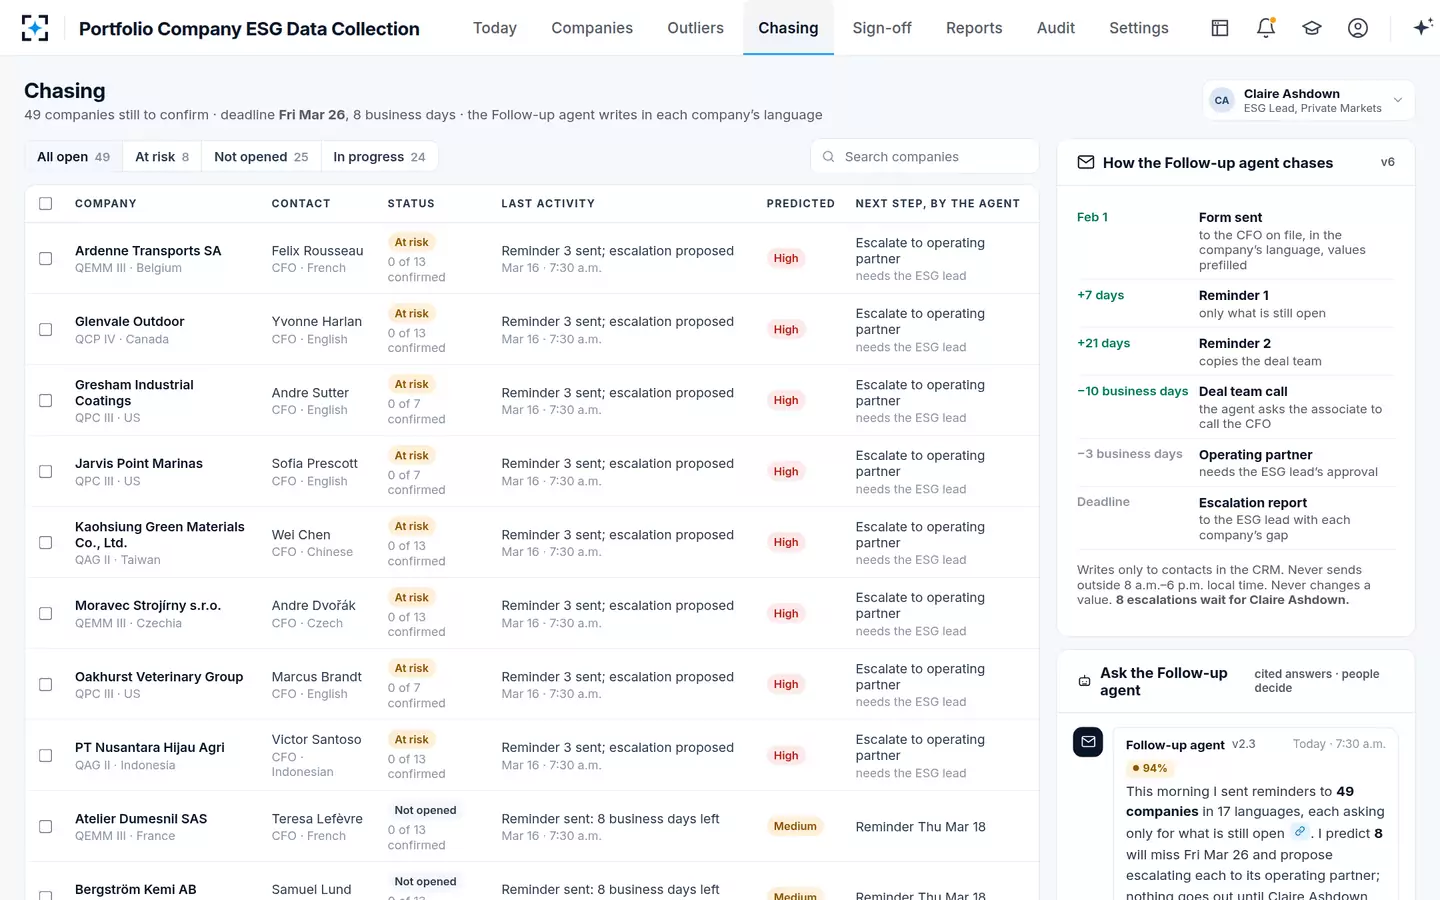Open the Sign-off tab

click(x=882, y=28)
